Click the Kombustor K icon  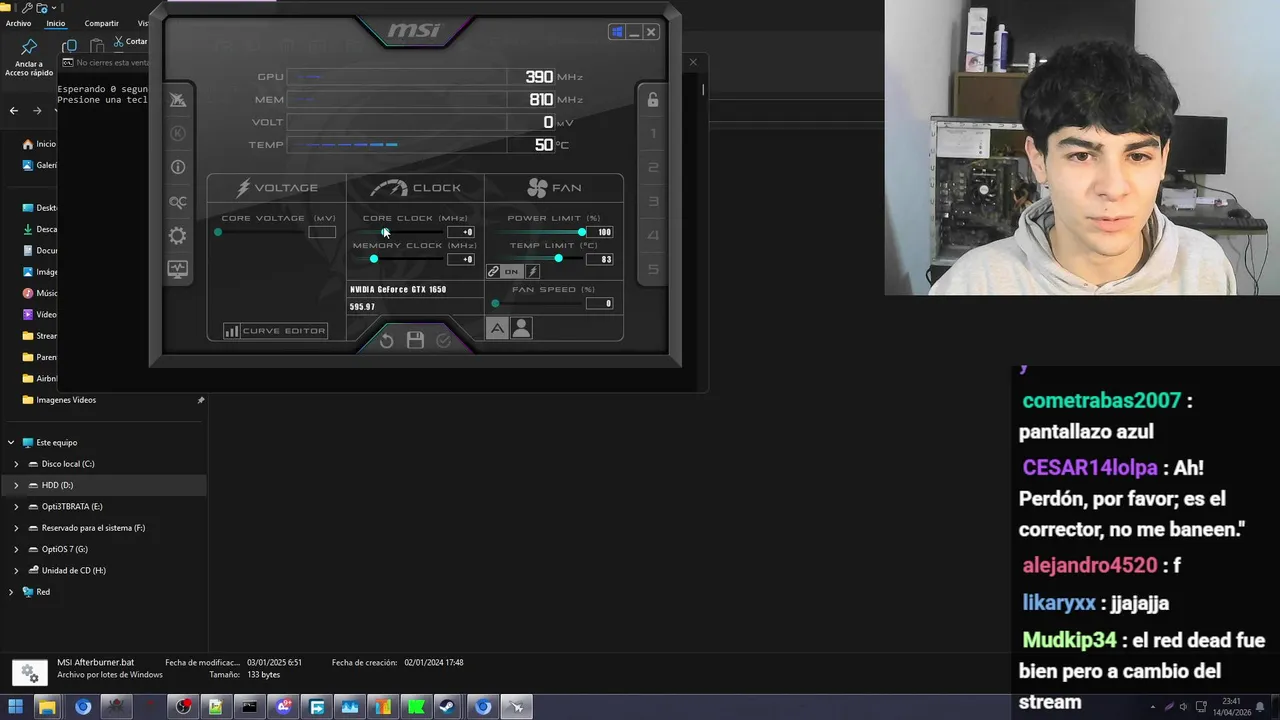(178, 133)
